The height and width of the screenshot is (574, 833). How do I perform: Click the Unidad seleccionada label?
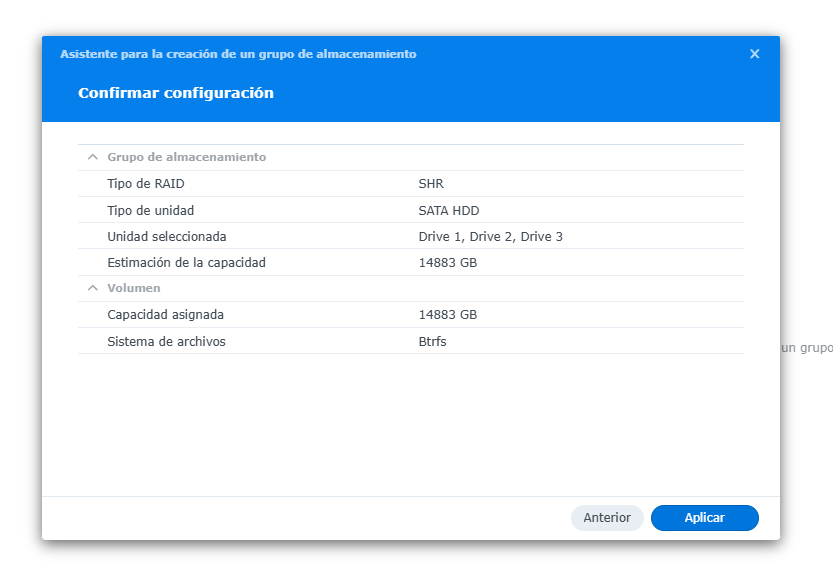pos(167,237)
